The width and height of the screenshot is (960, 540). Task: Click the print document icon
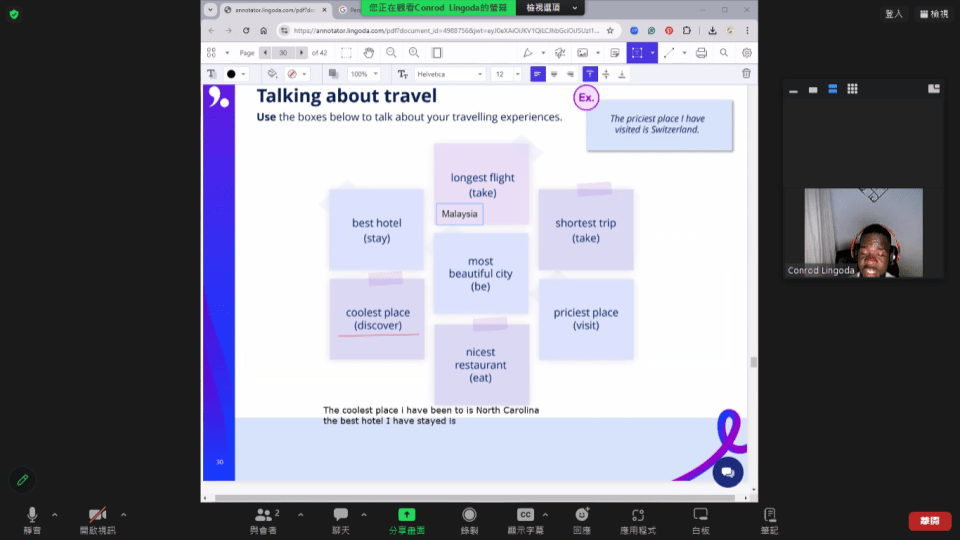(701, 53)
